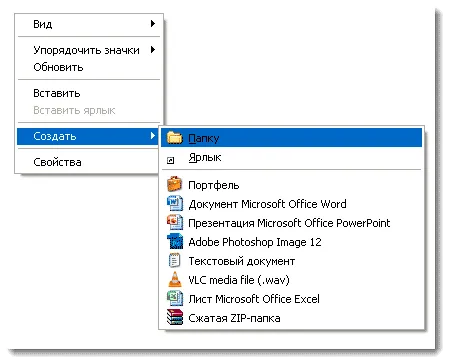This screenshot has height=364, width=450.
Task: Click the VLC cone icon
Action: (x=175, y=279)
